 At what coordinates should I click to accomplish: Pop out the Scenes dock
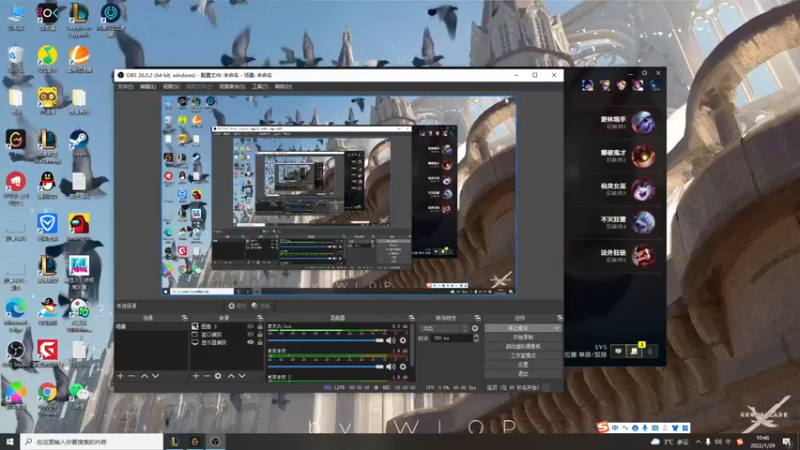185,318
